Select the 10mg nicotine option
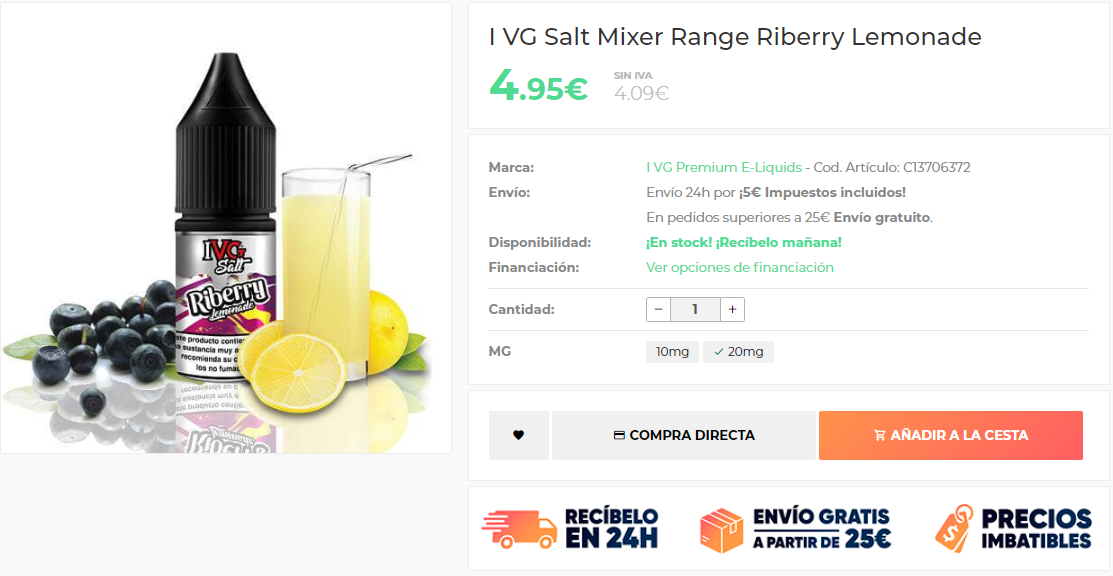Viewport: 1113px width, 576px height. [x=672, y=352]
